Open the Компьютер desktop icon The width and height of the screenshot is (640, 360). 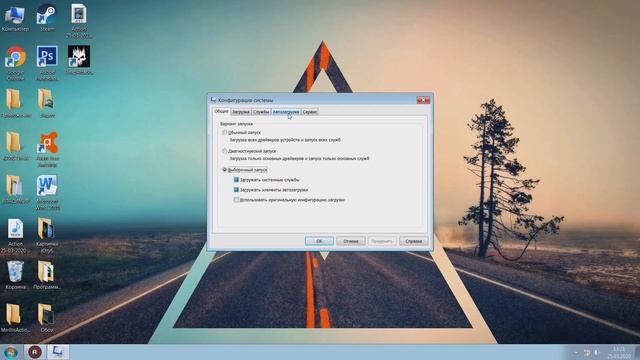(15, 18)
